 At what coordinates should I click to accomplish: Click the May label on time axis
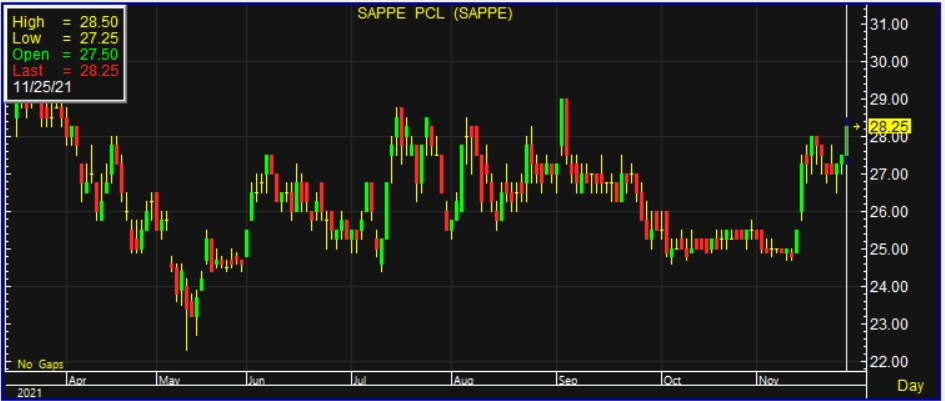pyautogui.click(x=167, y=380)
